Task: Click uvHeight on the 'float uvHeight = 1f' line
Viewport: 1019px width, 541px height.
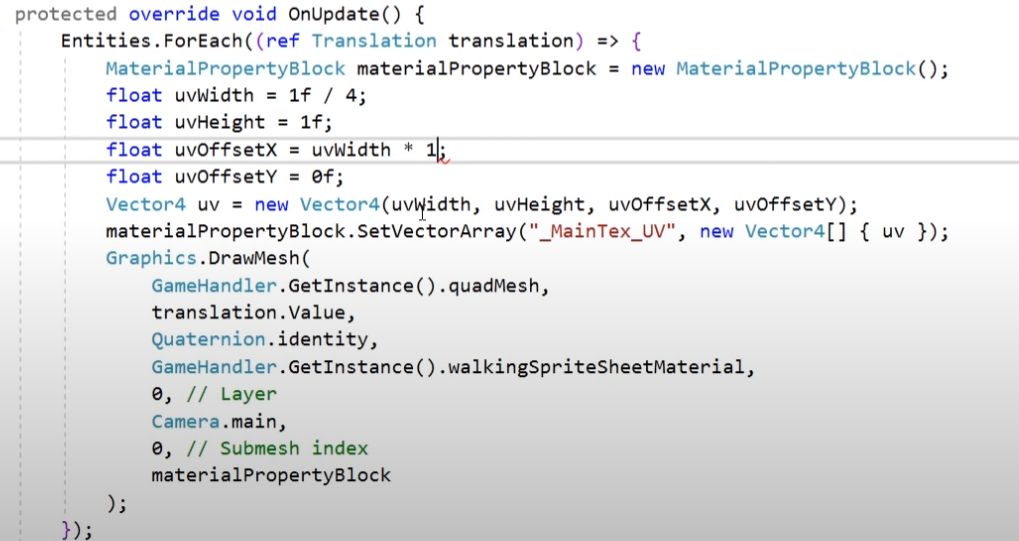Action: (x=220, y=122)
